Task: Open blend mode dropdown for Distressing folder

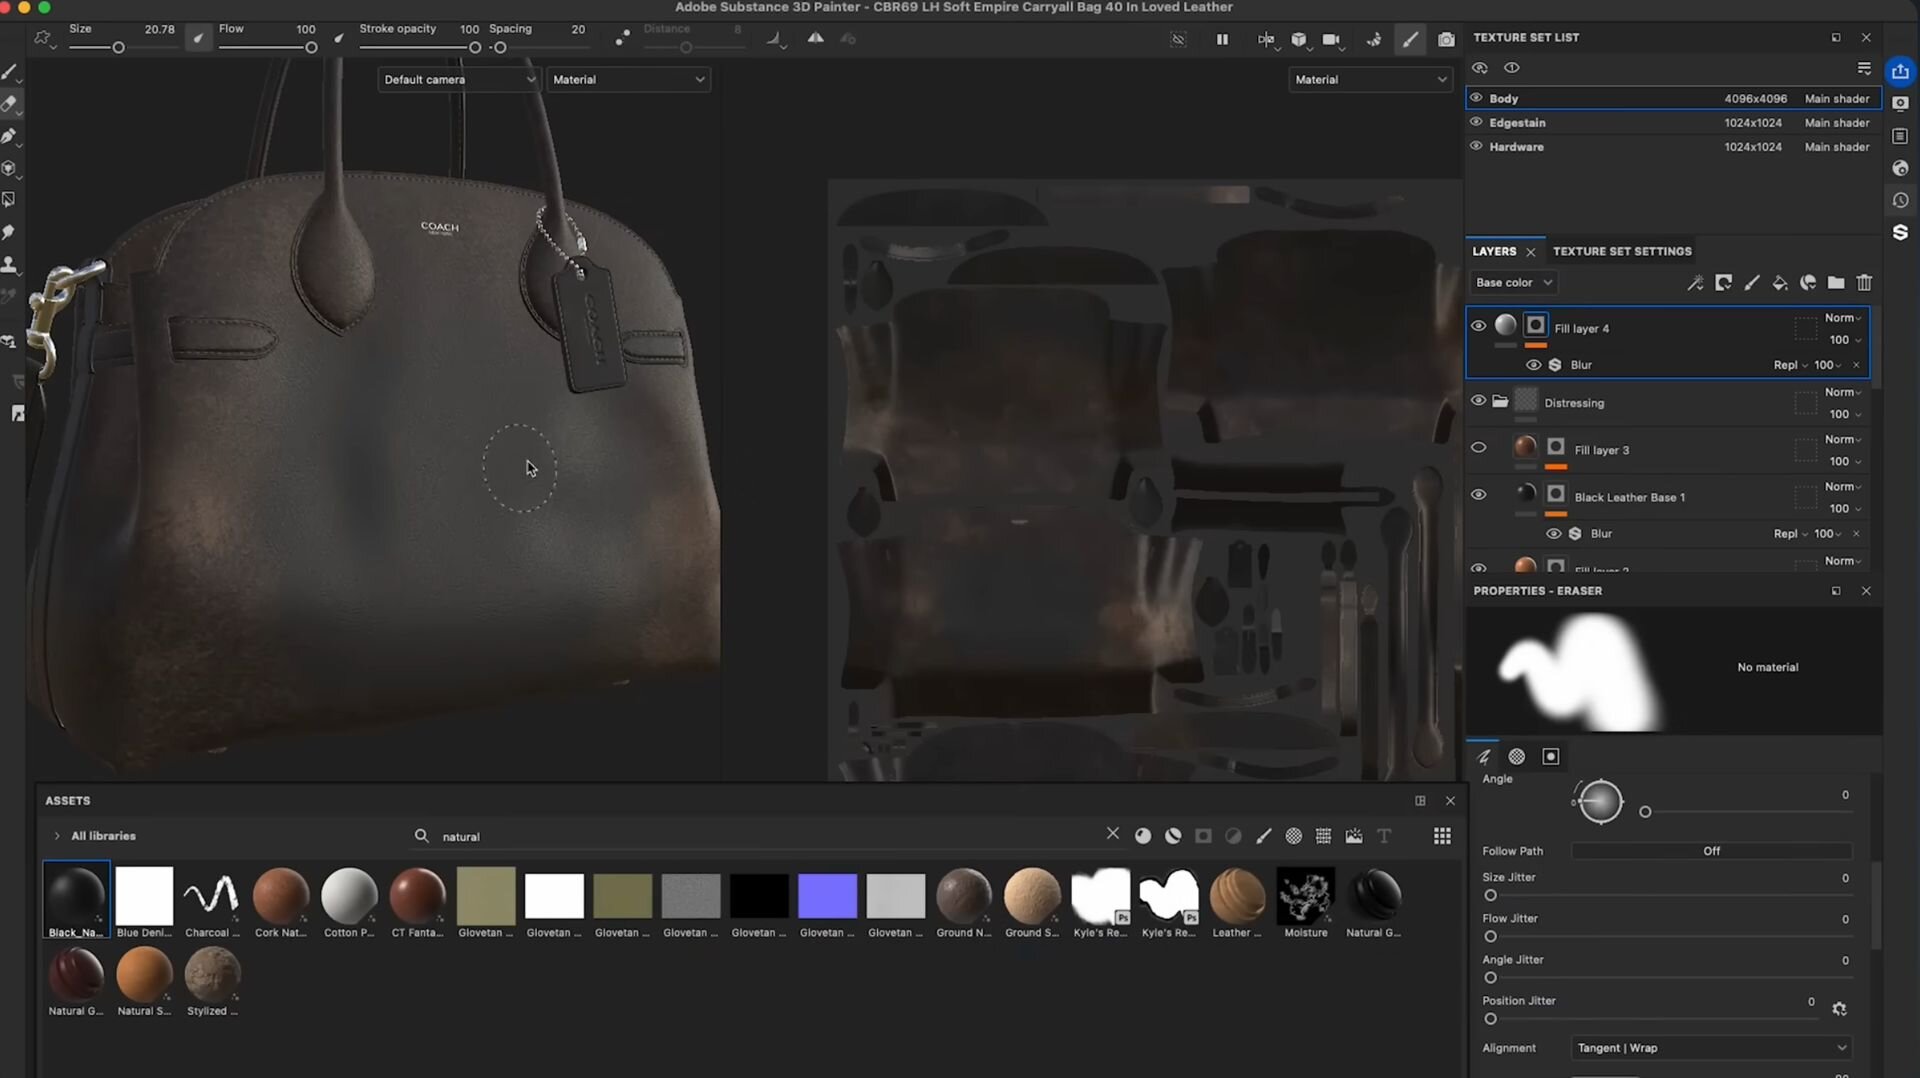Action: click(1842, 392)
